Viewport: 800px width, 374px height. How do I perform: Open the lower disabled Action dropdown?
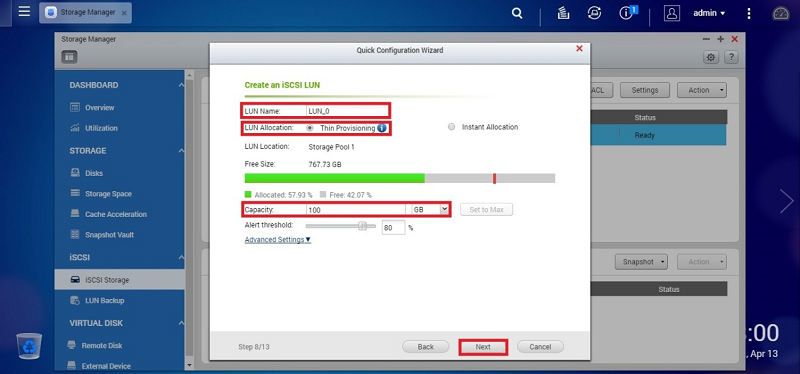(702, 262)
